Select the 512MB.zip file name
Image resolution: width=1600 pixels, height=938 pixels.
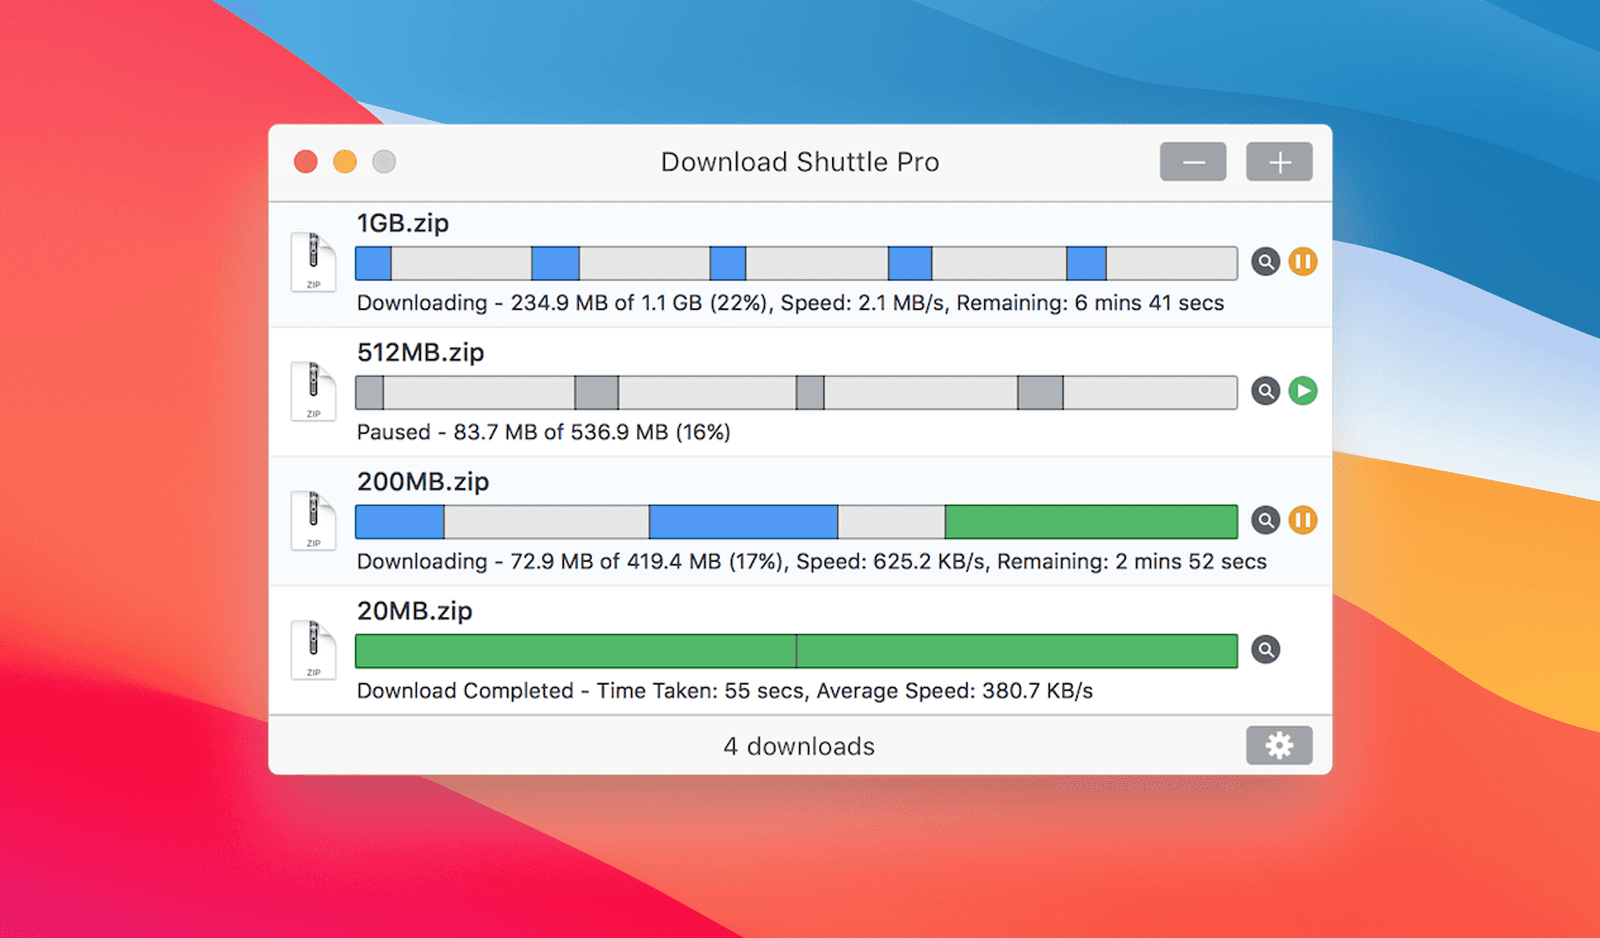(421, 352)
